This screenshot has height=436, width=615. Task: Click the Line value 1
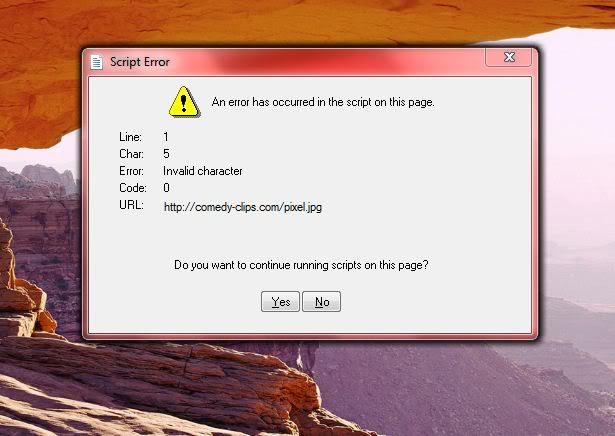pyautogui.click(x=166, y=137)
